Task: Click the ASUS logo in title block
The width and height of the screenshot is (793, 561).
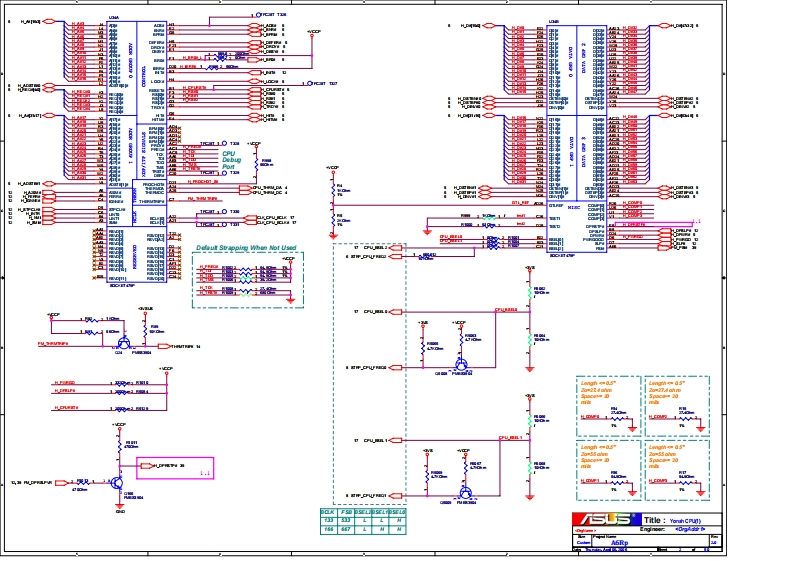Action: 603,520
